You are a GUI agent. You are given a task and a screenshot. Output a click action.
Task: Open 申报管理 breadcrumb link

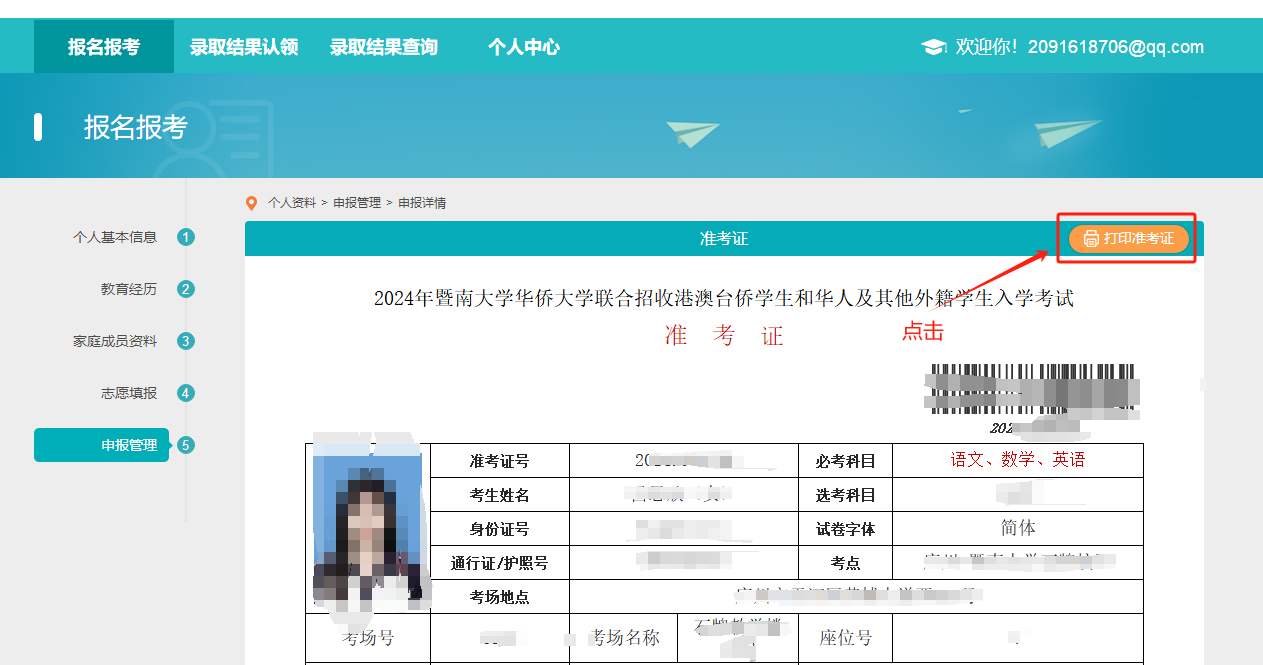coord(357,203)
